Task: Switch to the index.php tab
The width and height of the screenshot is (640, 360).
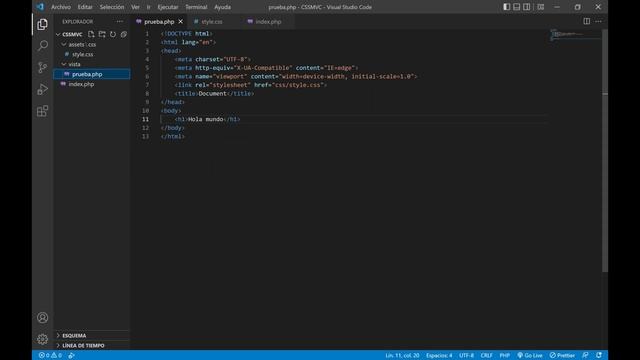Action: pos(268,22)
